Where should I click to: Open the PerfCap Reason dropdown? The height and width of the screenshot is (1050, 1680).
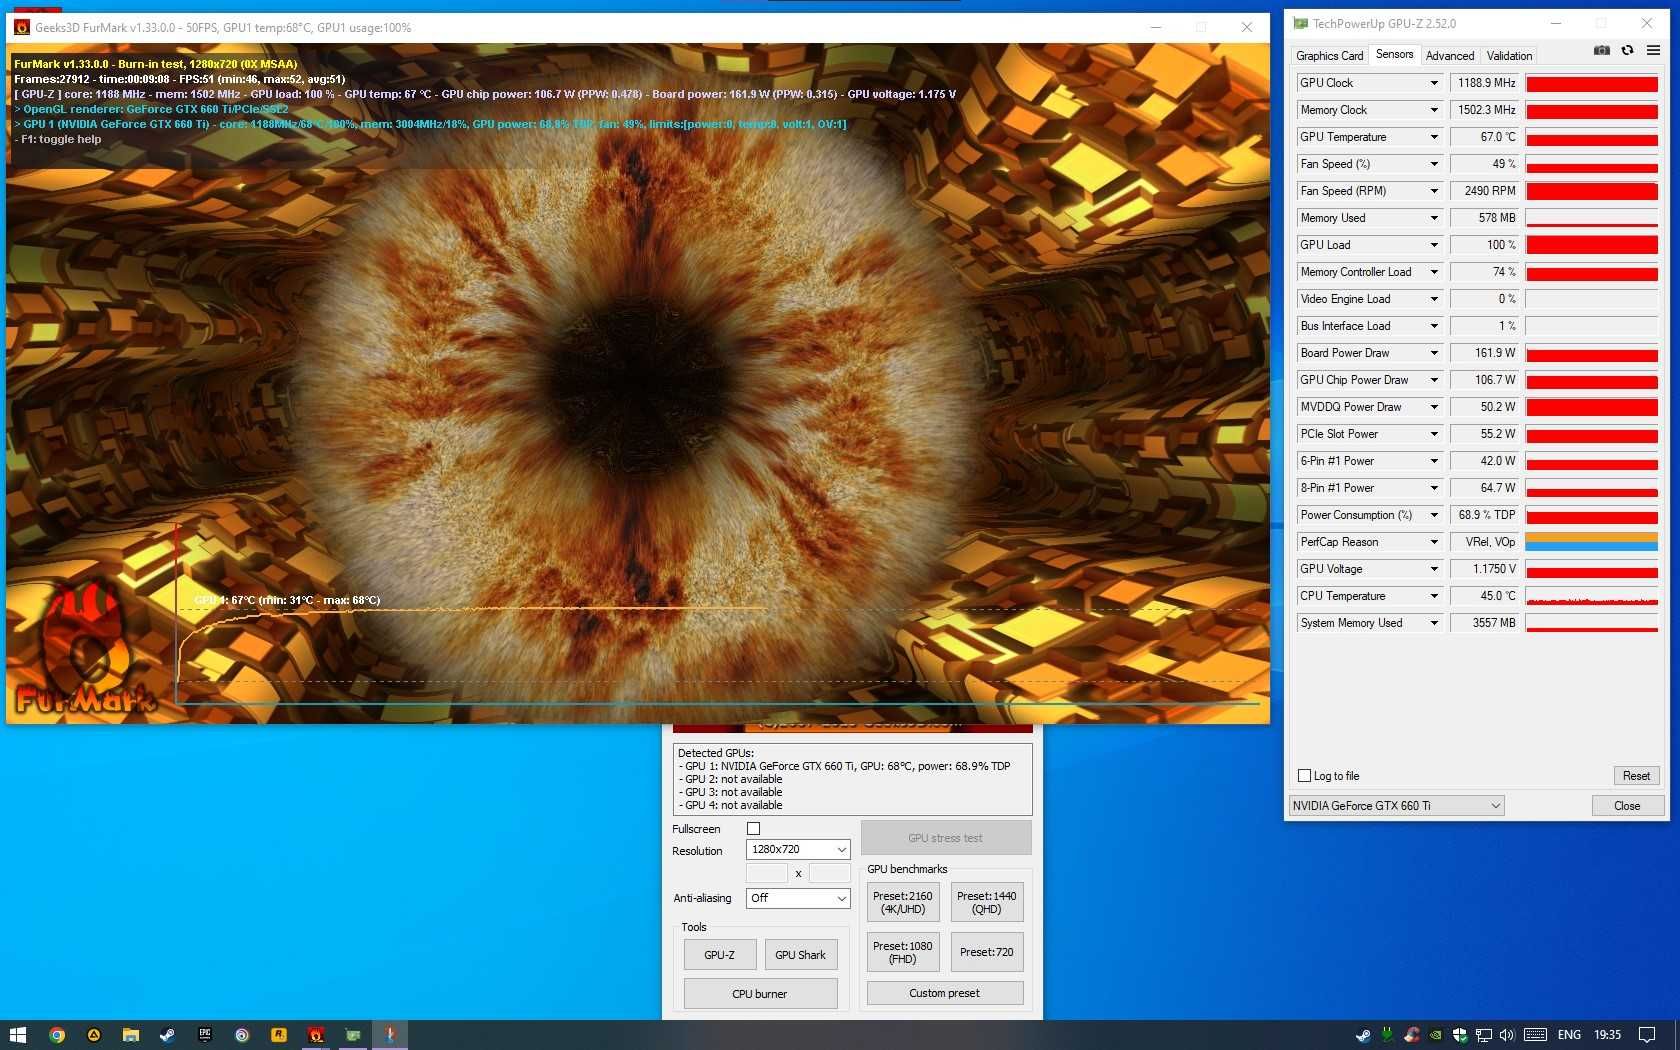coord(1434,542)
